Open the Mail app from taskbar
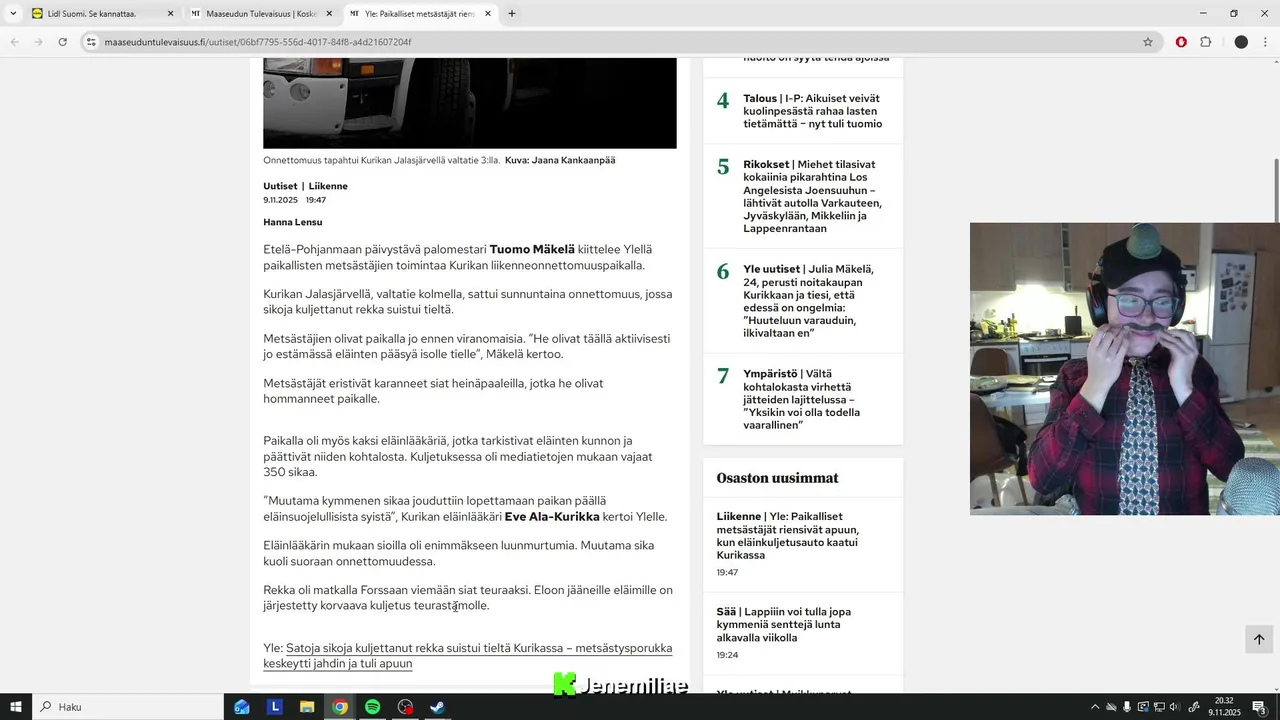The image size is (1280, 720). [x=242, y=707]
